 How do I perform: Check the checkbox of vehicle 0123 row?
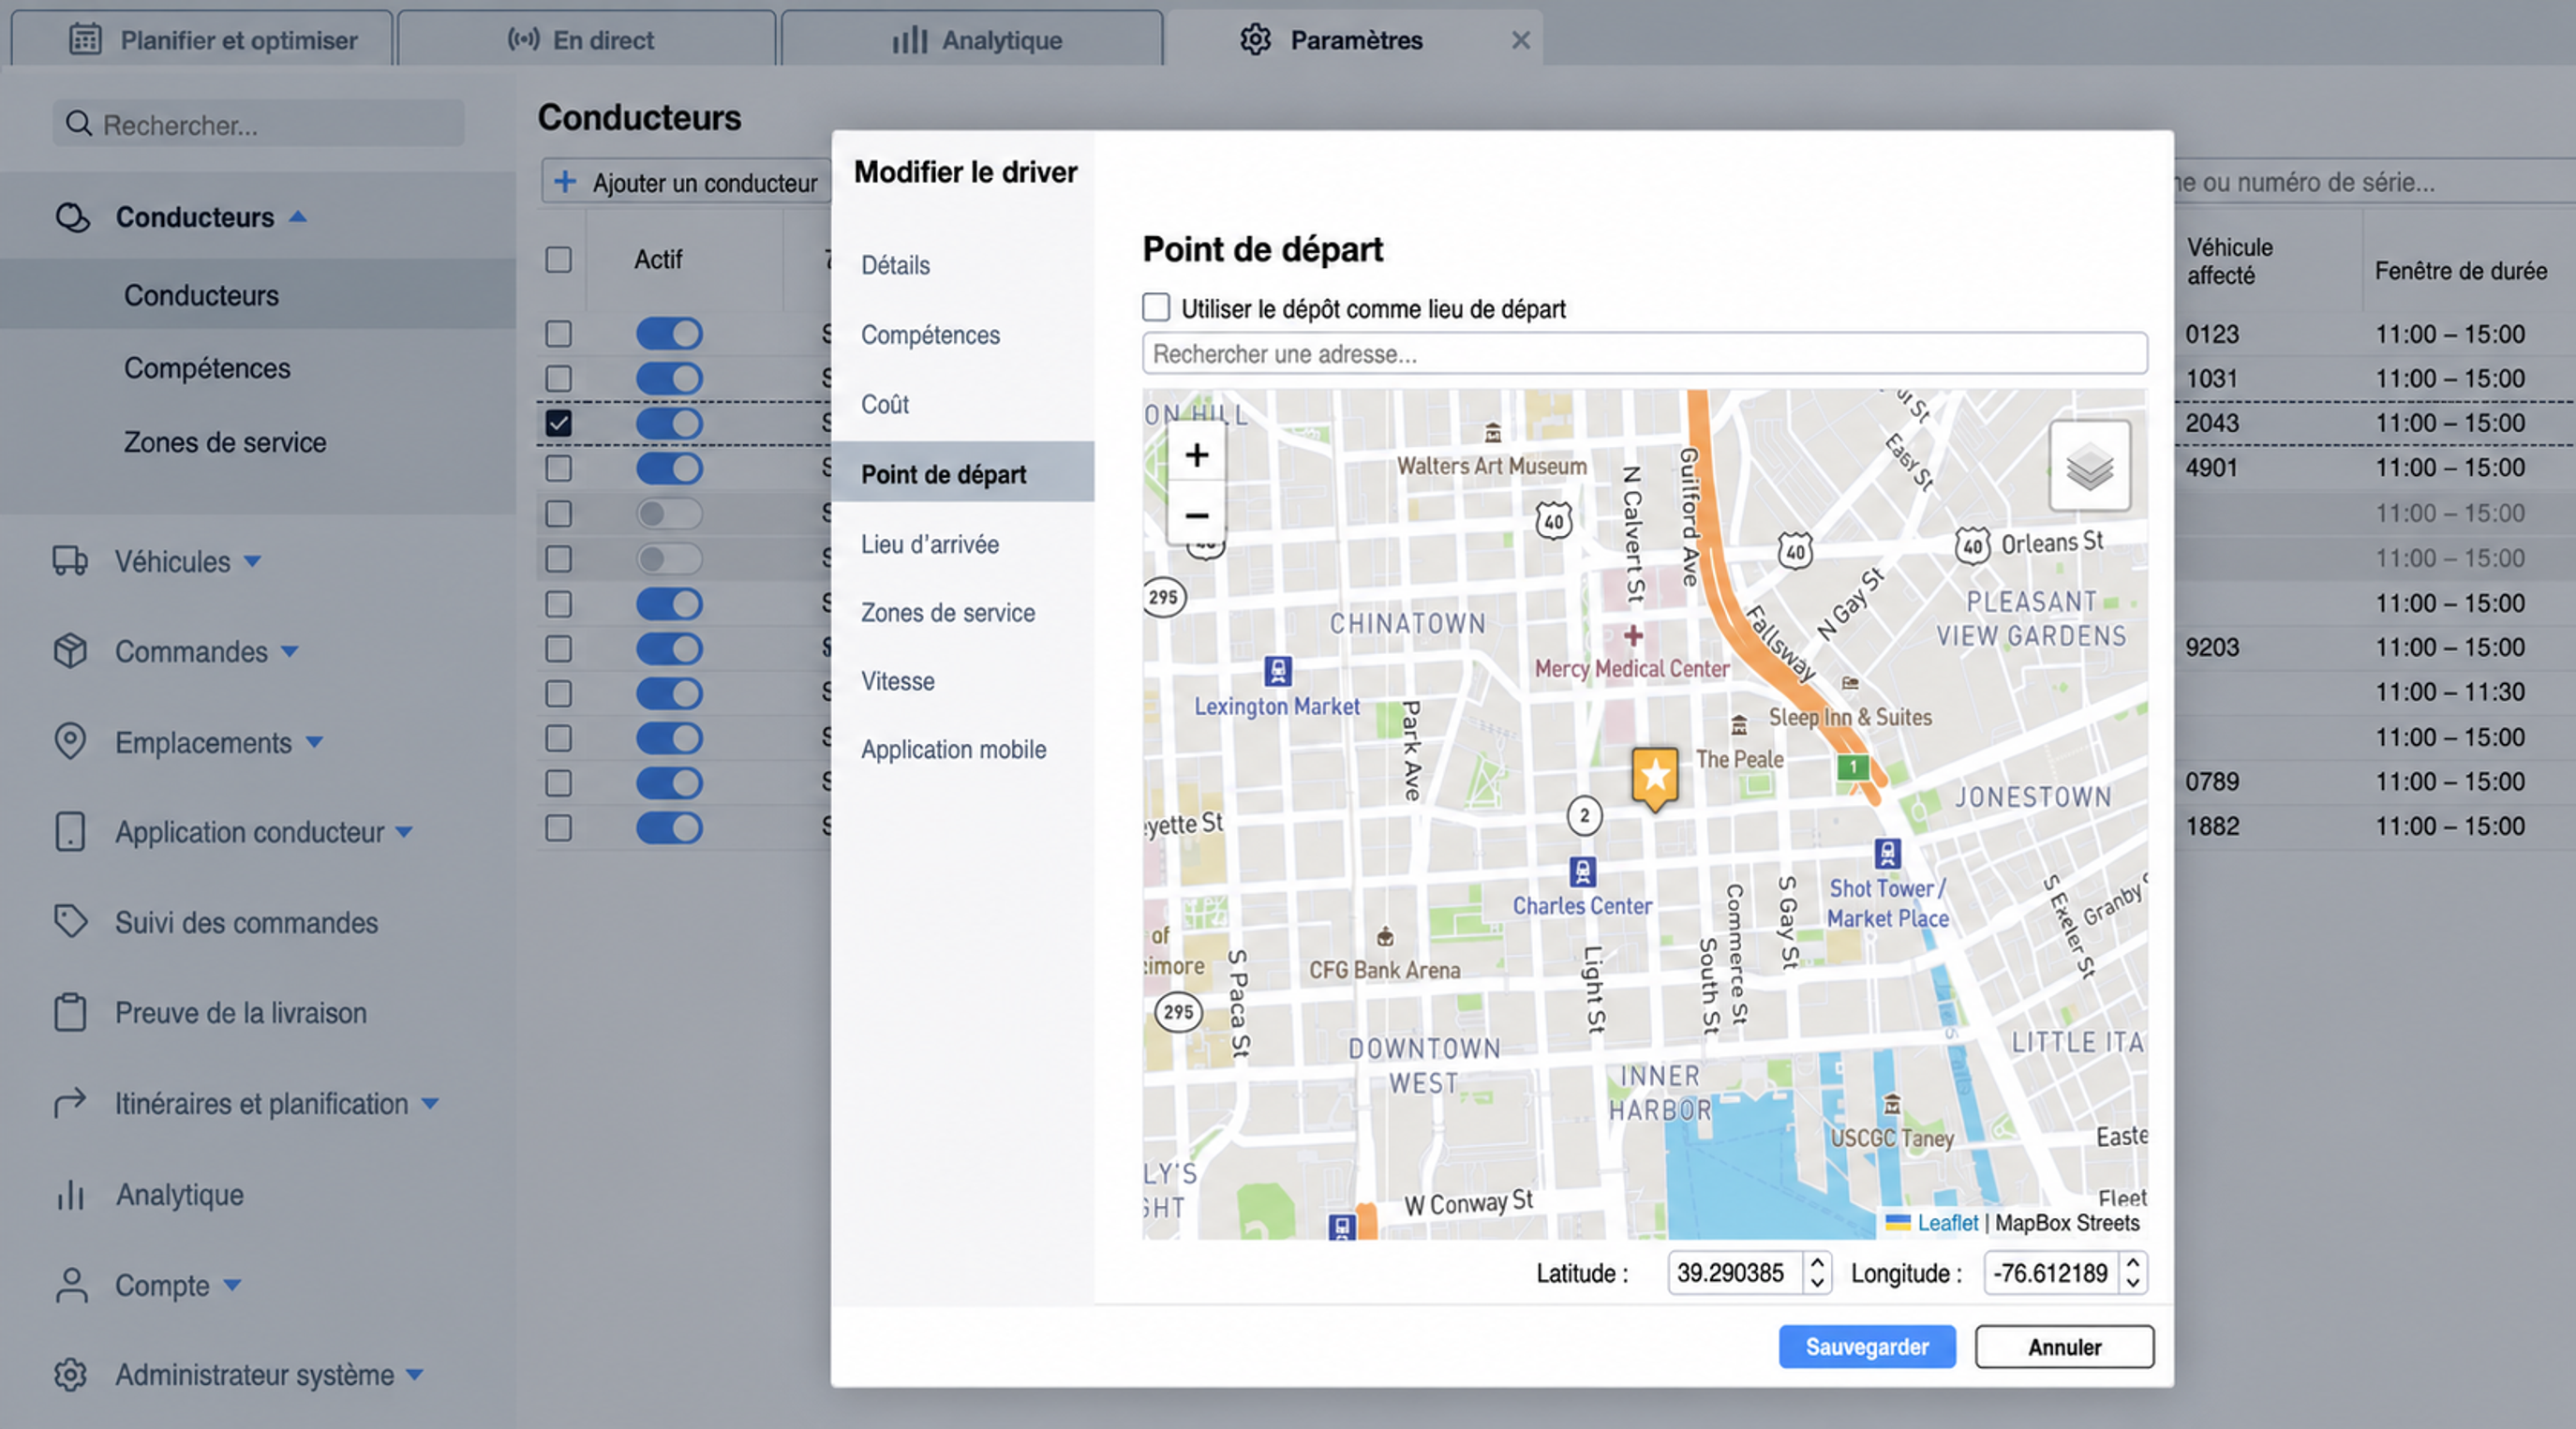(559, 334)
